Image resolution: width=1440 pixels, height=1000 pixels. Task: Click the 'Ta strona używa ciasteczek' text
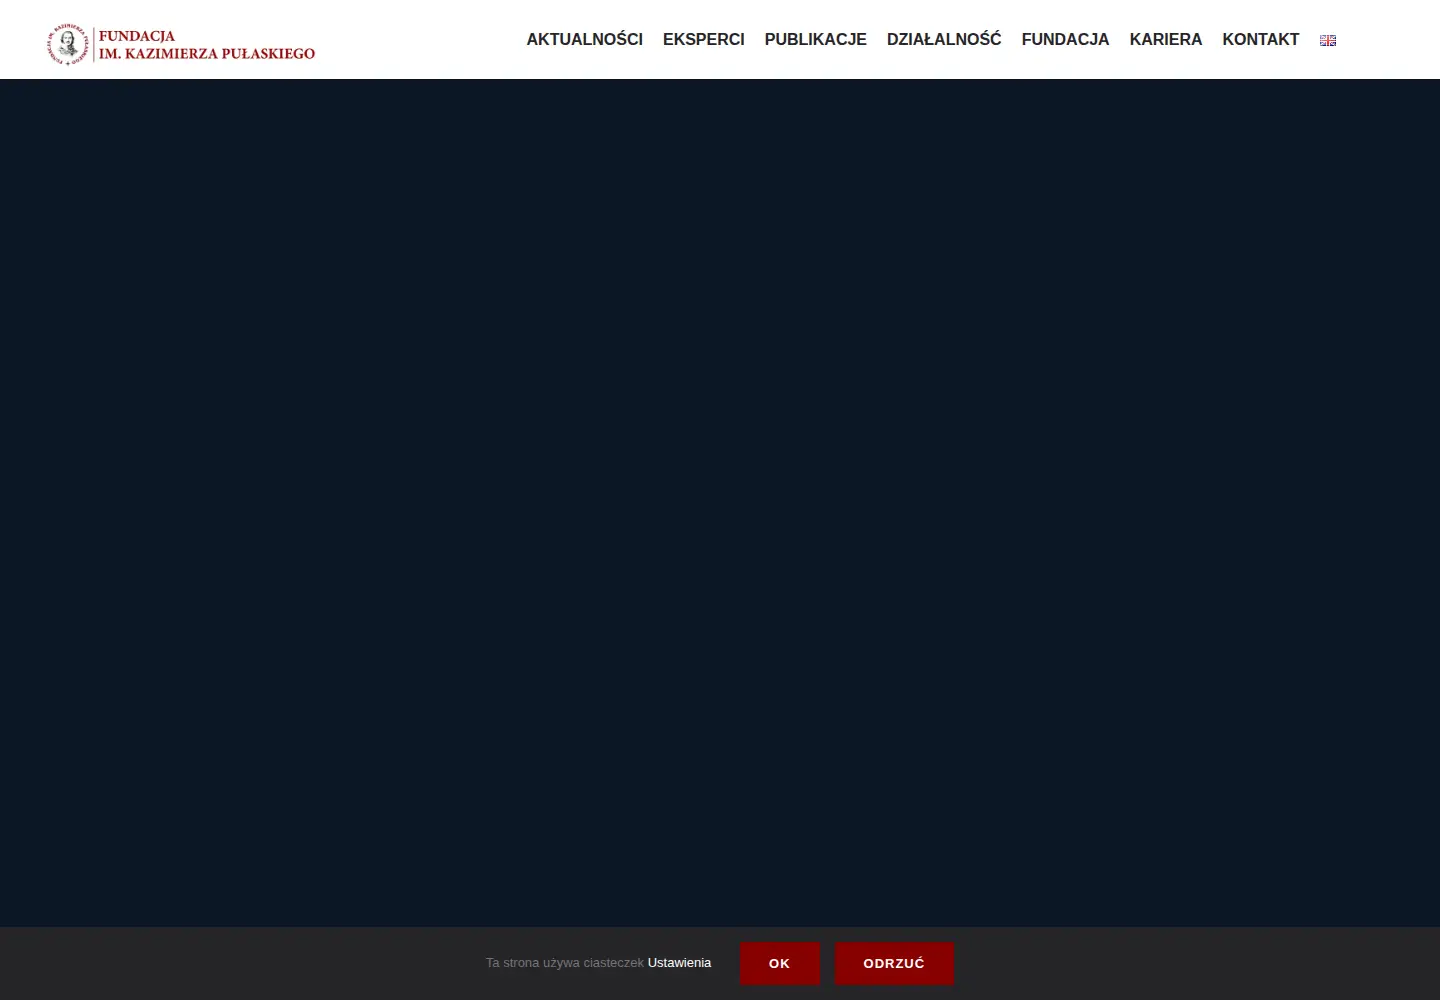pos(565,963)
